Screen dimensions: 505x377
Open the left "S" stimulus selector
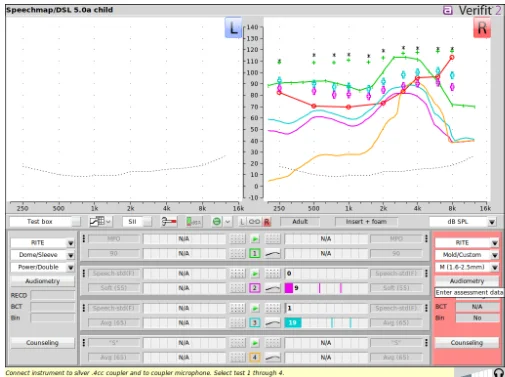(x=114, y=343)
